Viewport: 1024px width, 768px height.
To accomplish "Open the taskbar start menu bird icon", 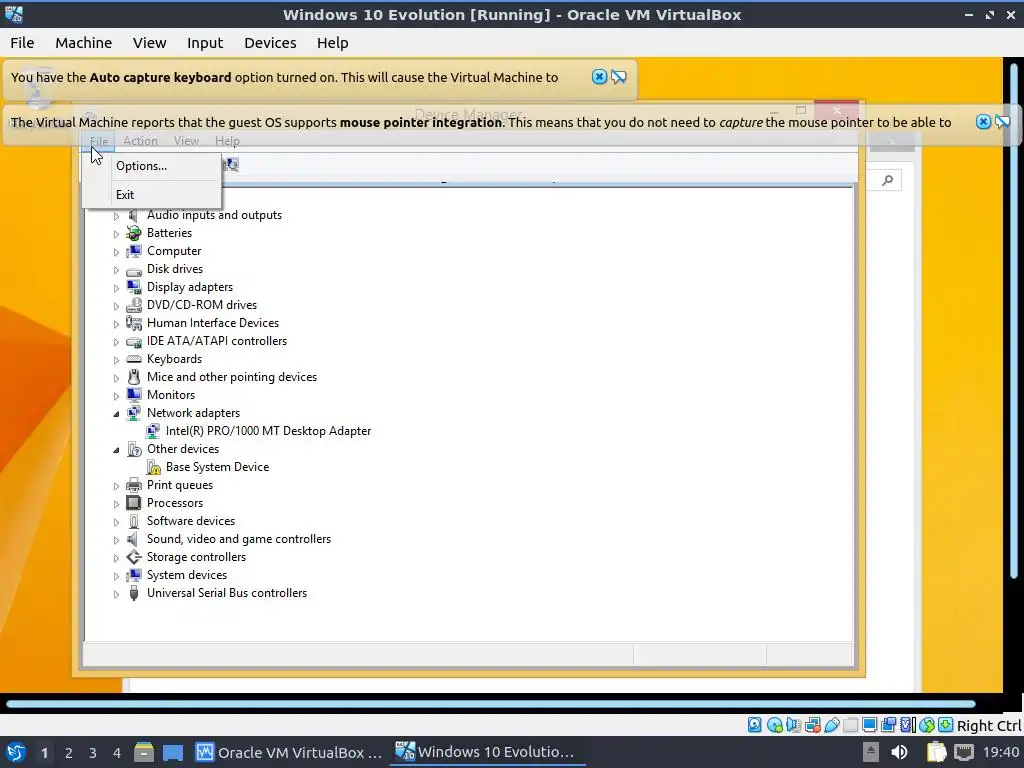I will pyautogui.click(x=16, y=752).
